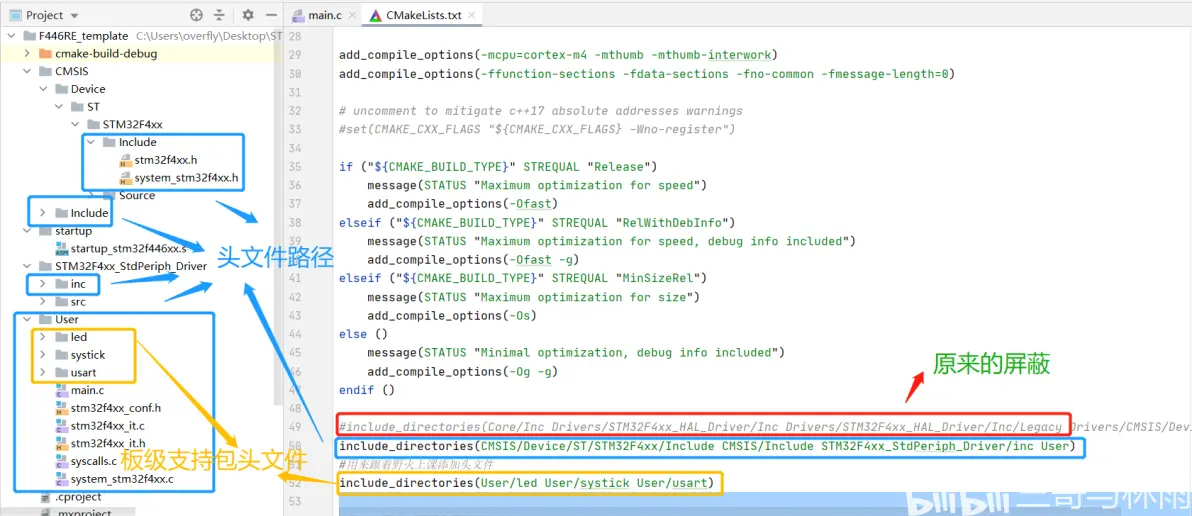Viewport: 1192px width, 516px height.
Task: Select the STM32F4xx folder label
Action: 133,125
